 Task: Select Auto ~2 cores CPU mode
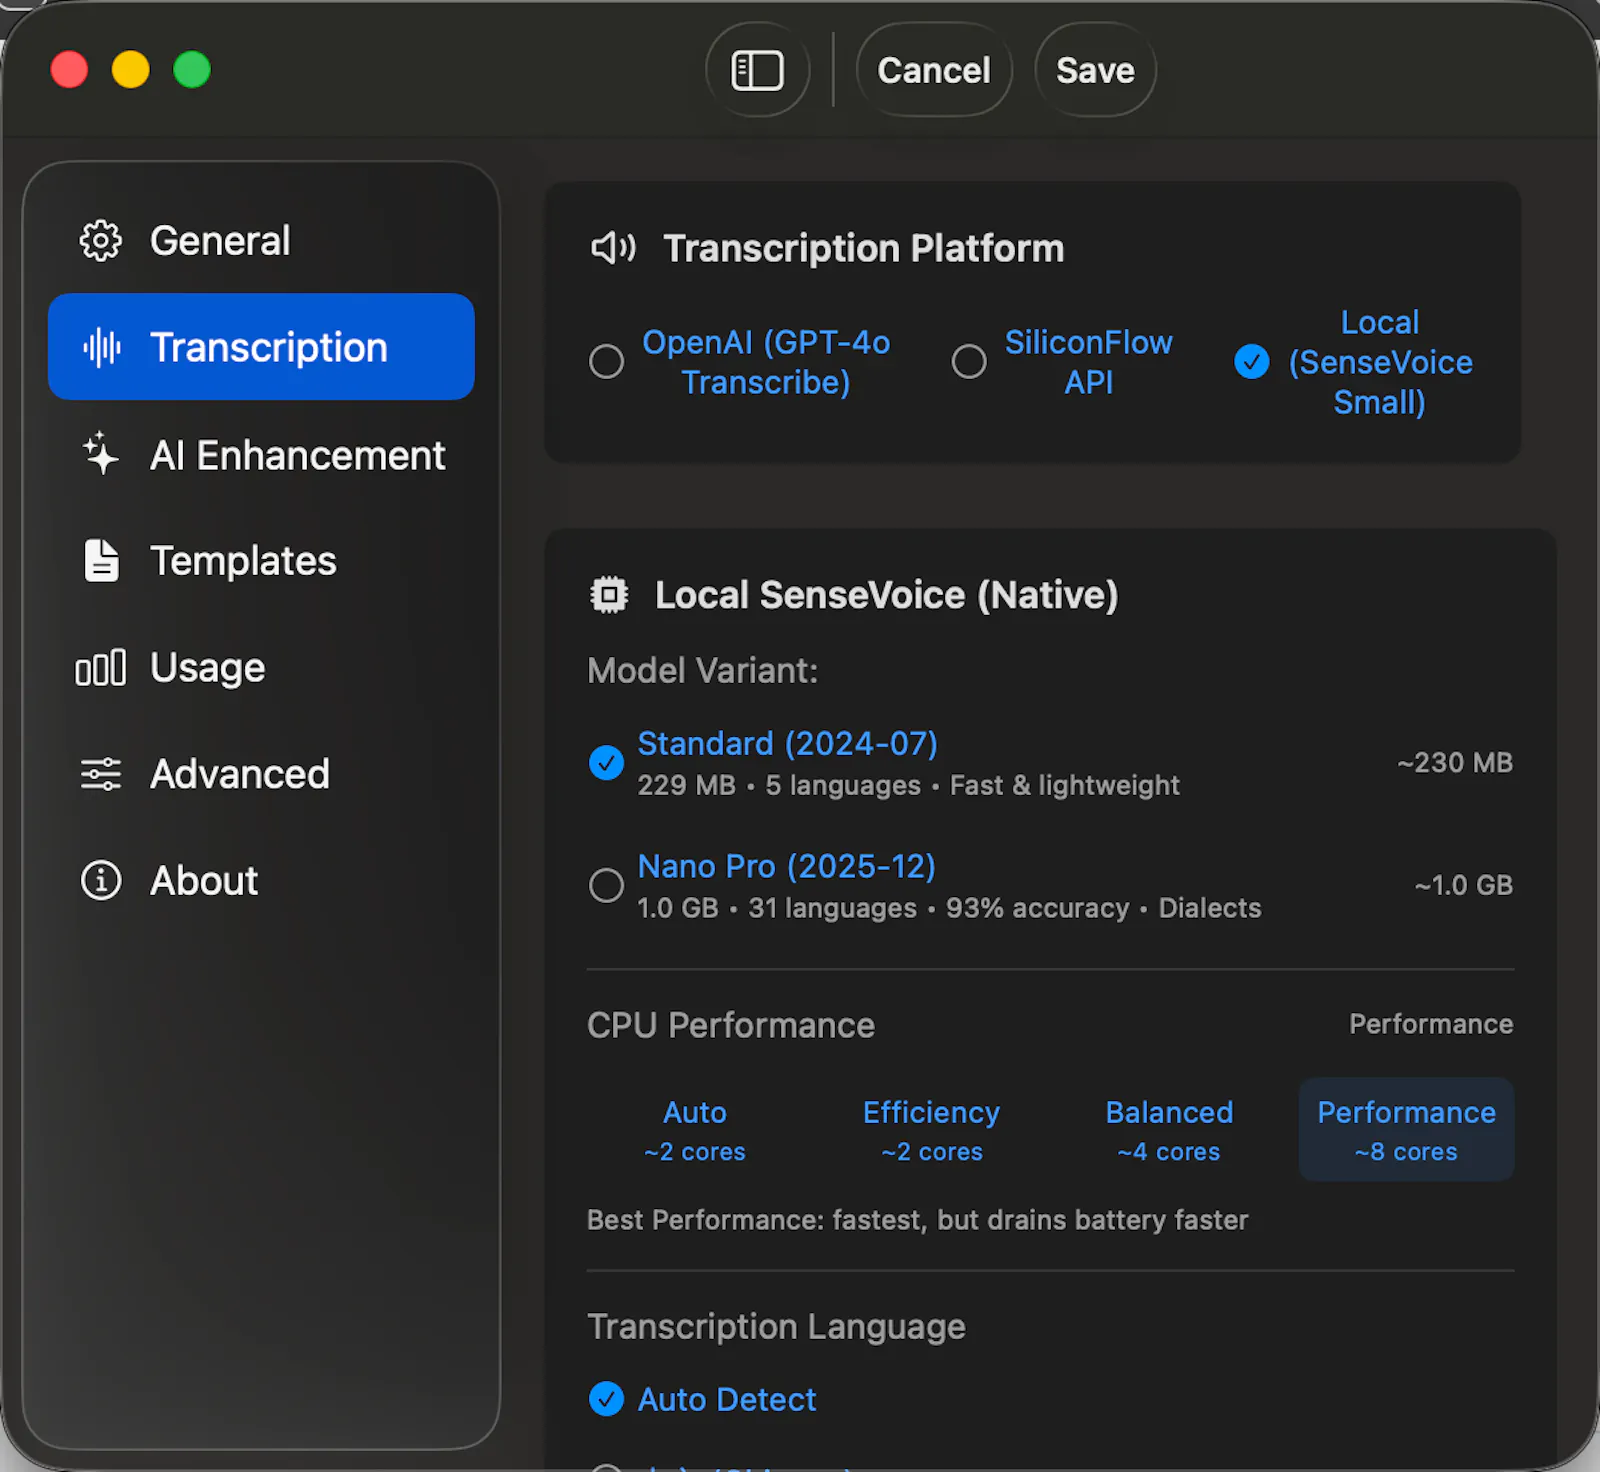pos(695,1130)
